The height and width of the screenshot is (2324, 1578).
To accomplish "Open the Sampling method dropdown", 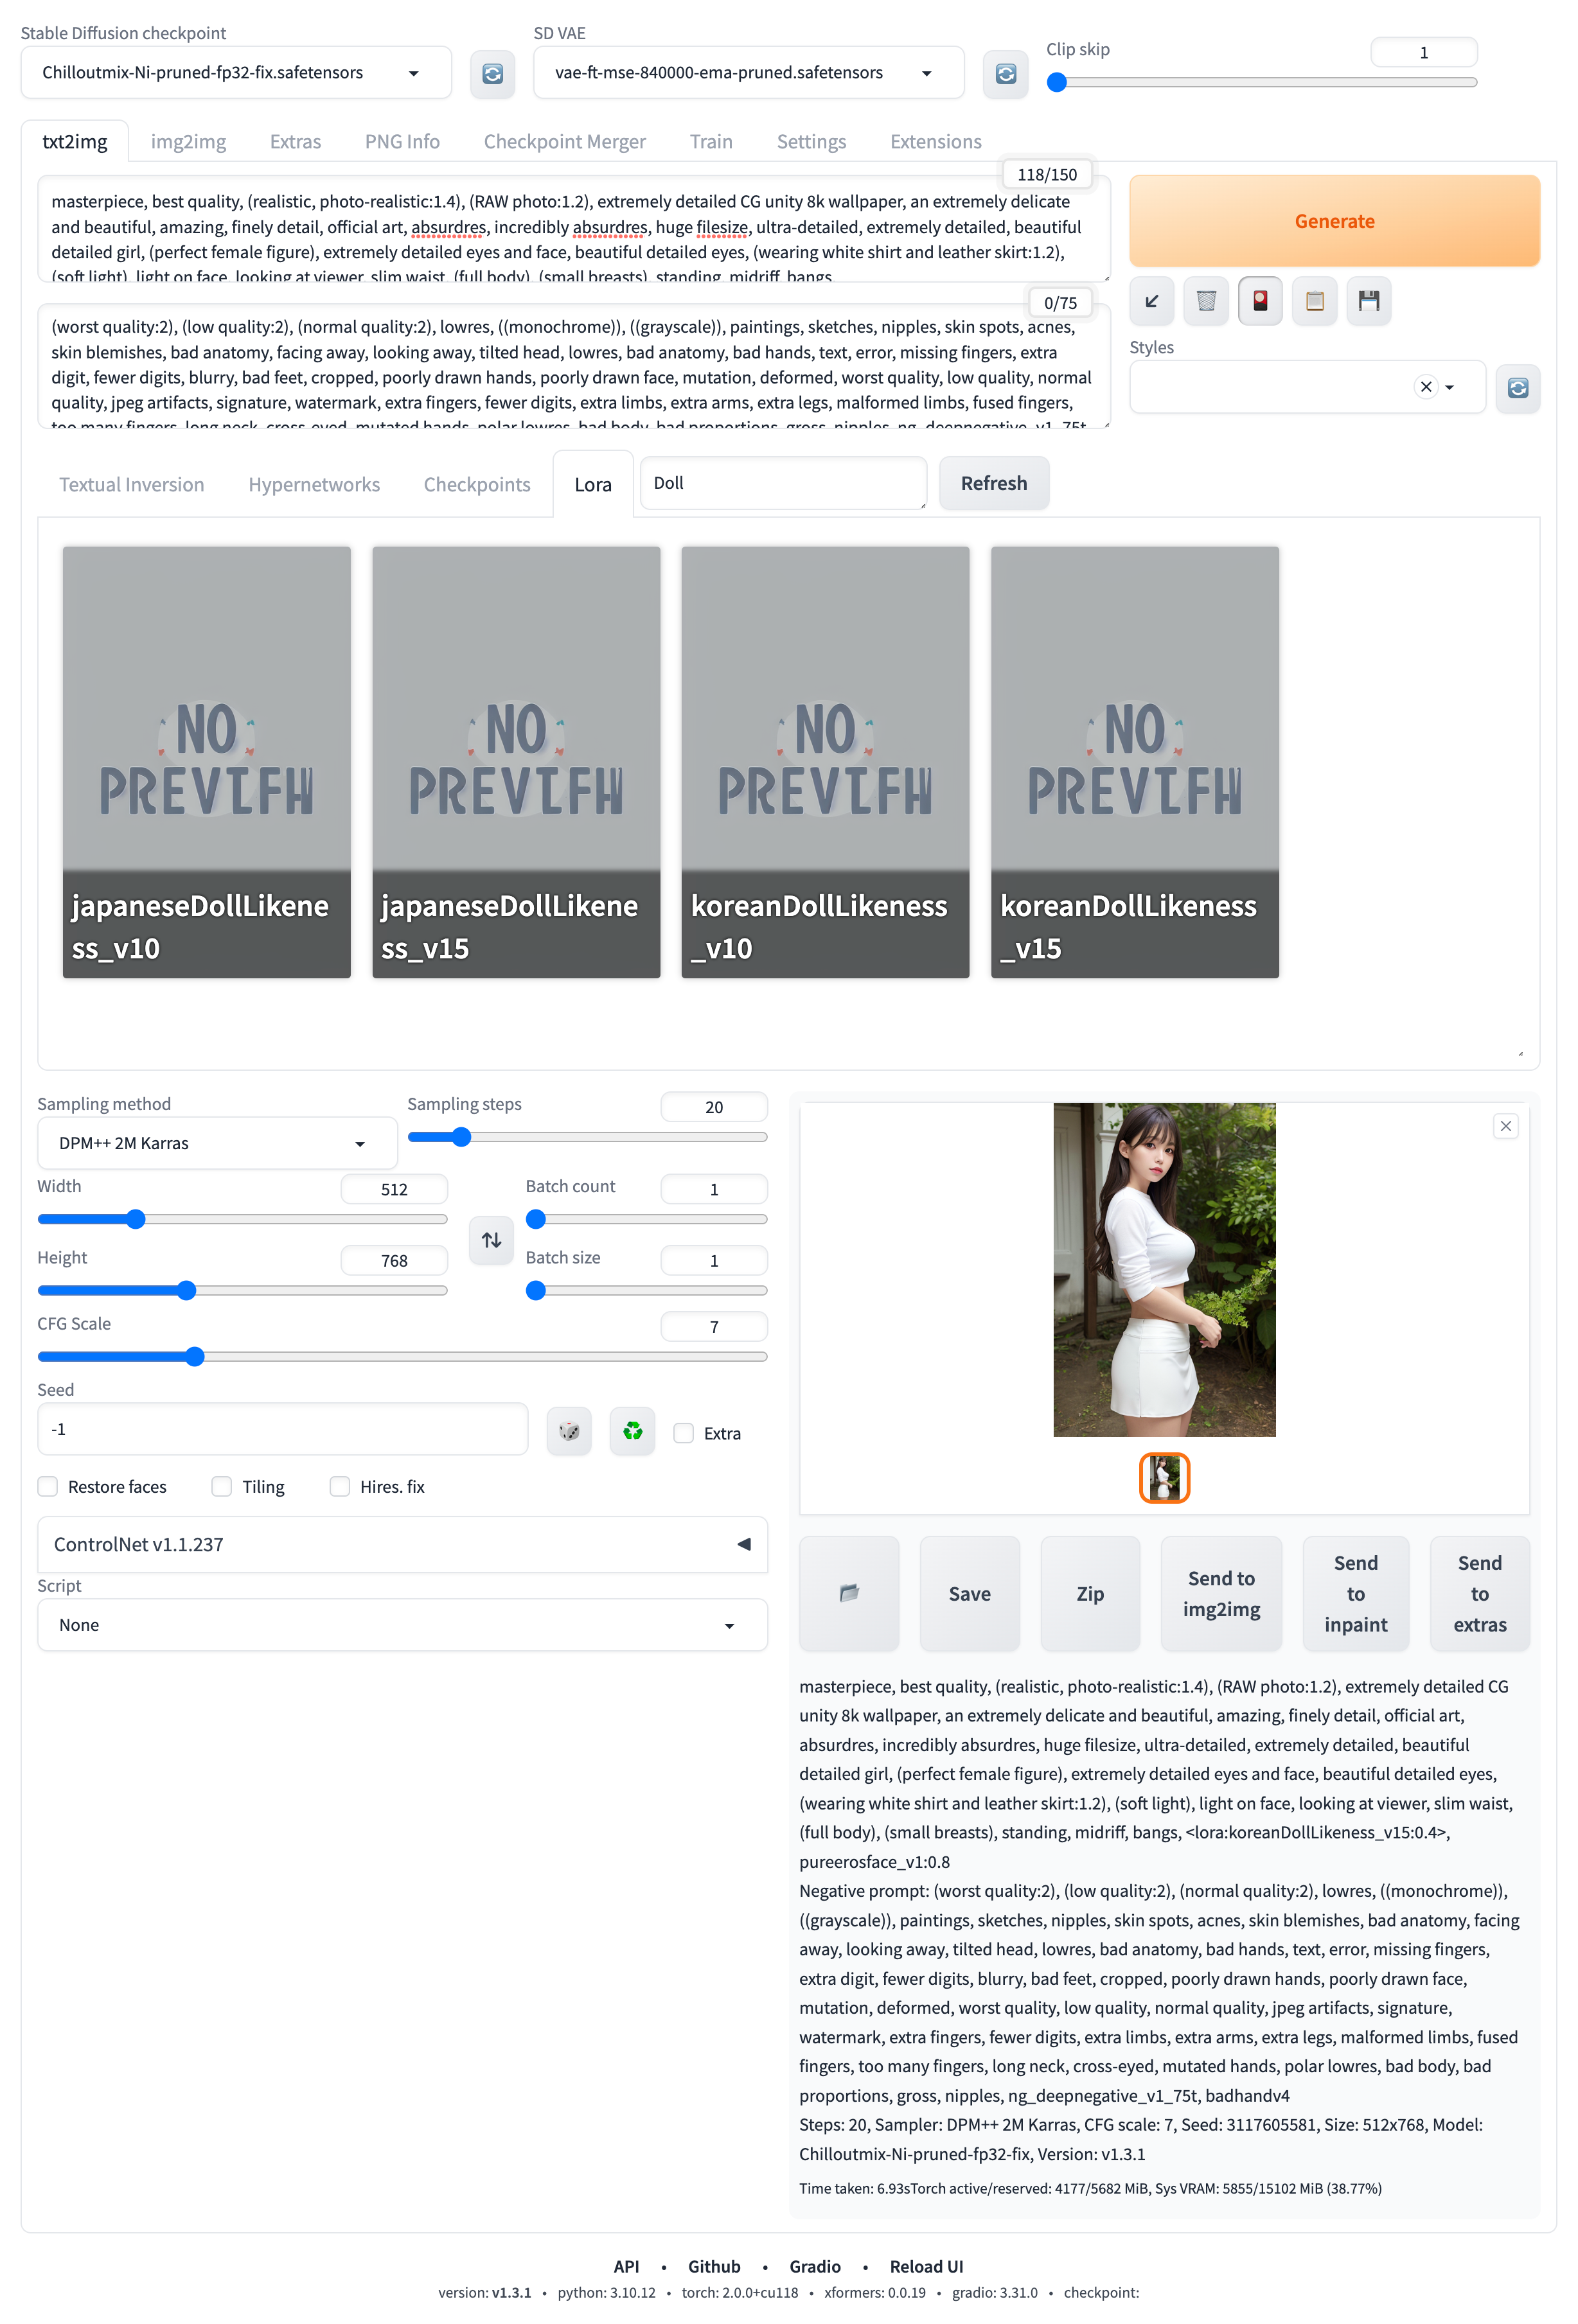I will click(216, 1143).
